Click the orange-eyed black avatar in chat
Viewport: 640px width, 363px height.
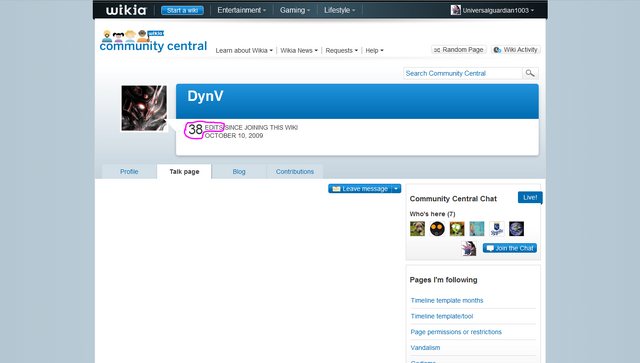[x=437, y=229]
